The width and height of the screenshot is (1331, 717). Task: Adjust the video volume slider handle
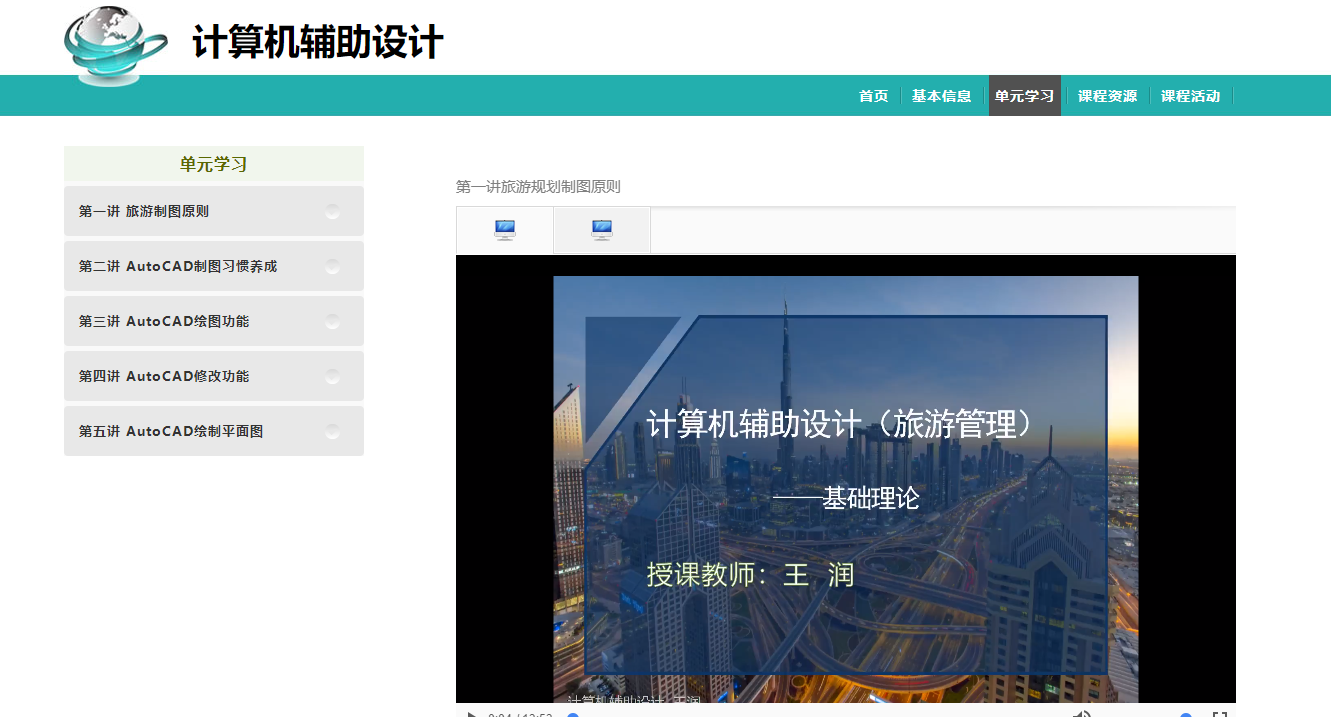(x=1186, y=714)
